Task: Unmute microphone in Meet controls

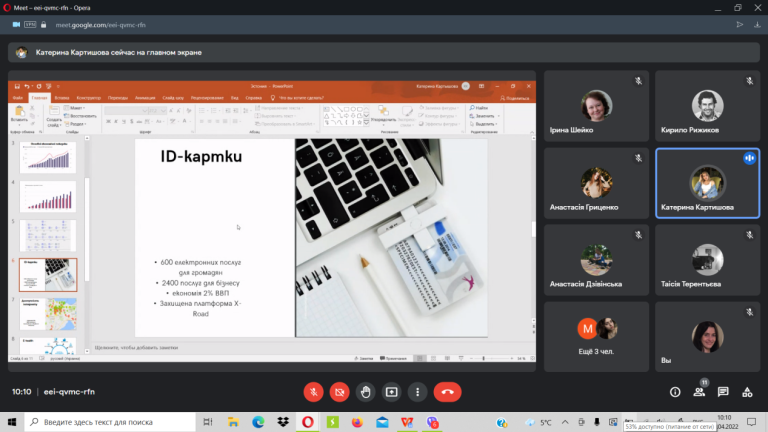Action: tap(313, 392)
